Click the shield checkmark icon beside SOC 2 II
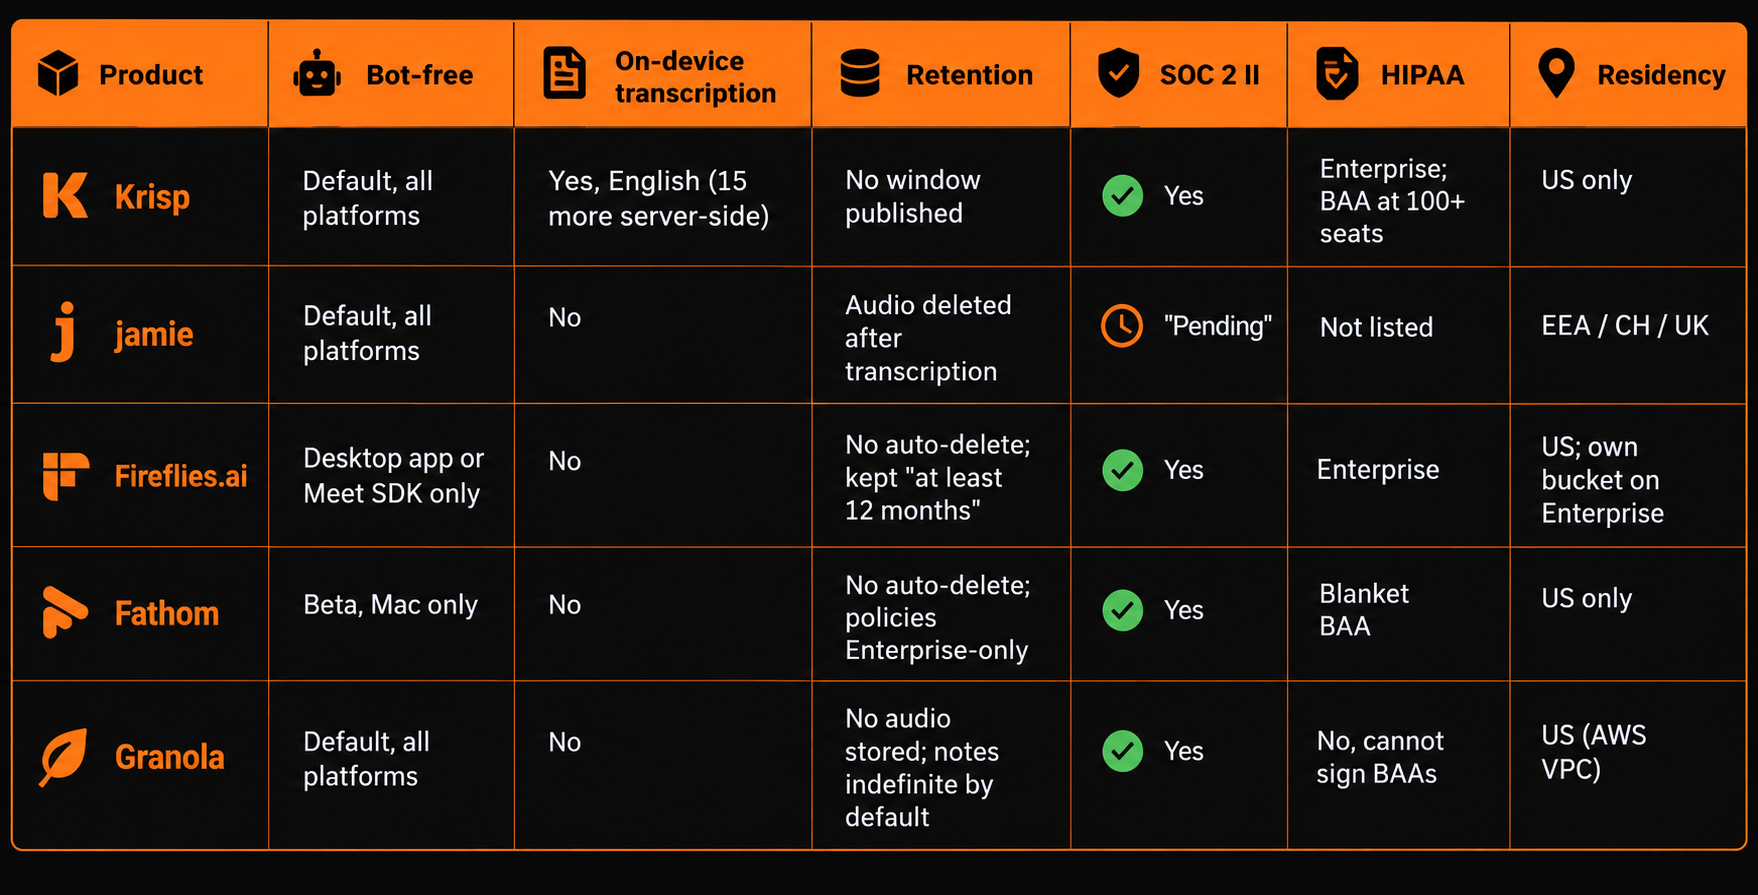 (1118, 73)
